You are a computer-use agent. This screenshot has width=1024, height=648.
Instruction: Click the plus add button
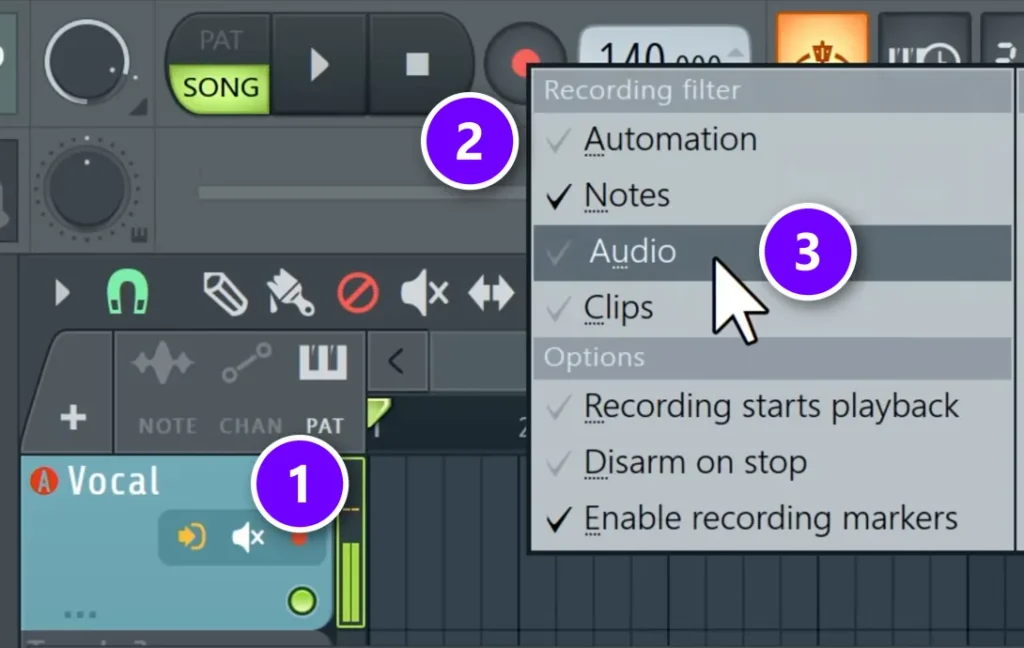coord(73,417)
